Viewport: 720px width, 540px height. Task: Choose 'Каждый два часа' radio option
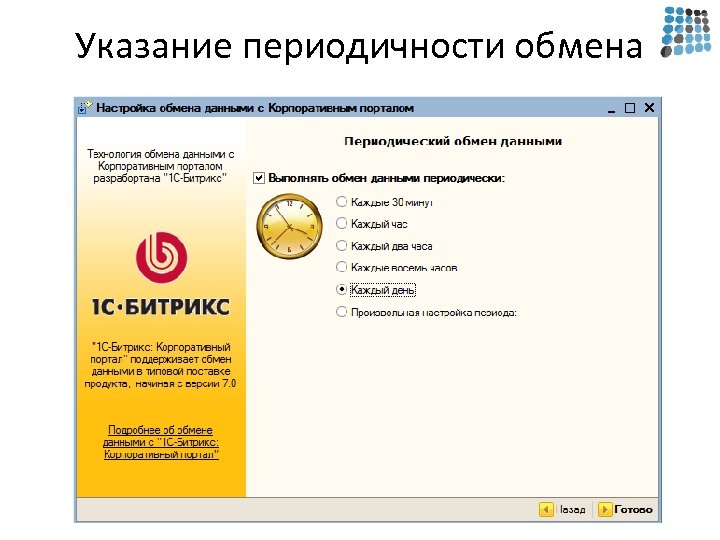341,246
